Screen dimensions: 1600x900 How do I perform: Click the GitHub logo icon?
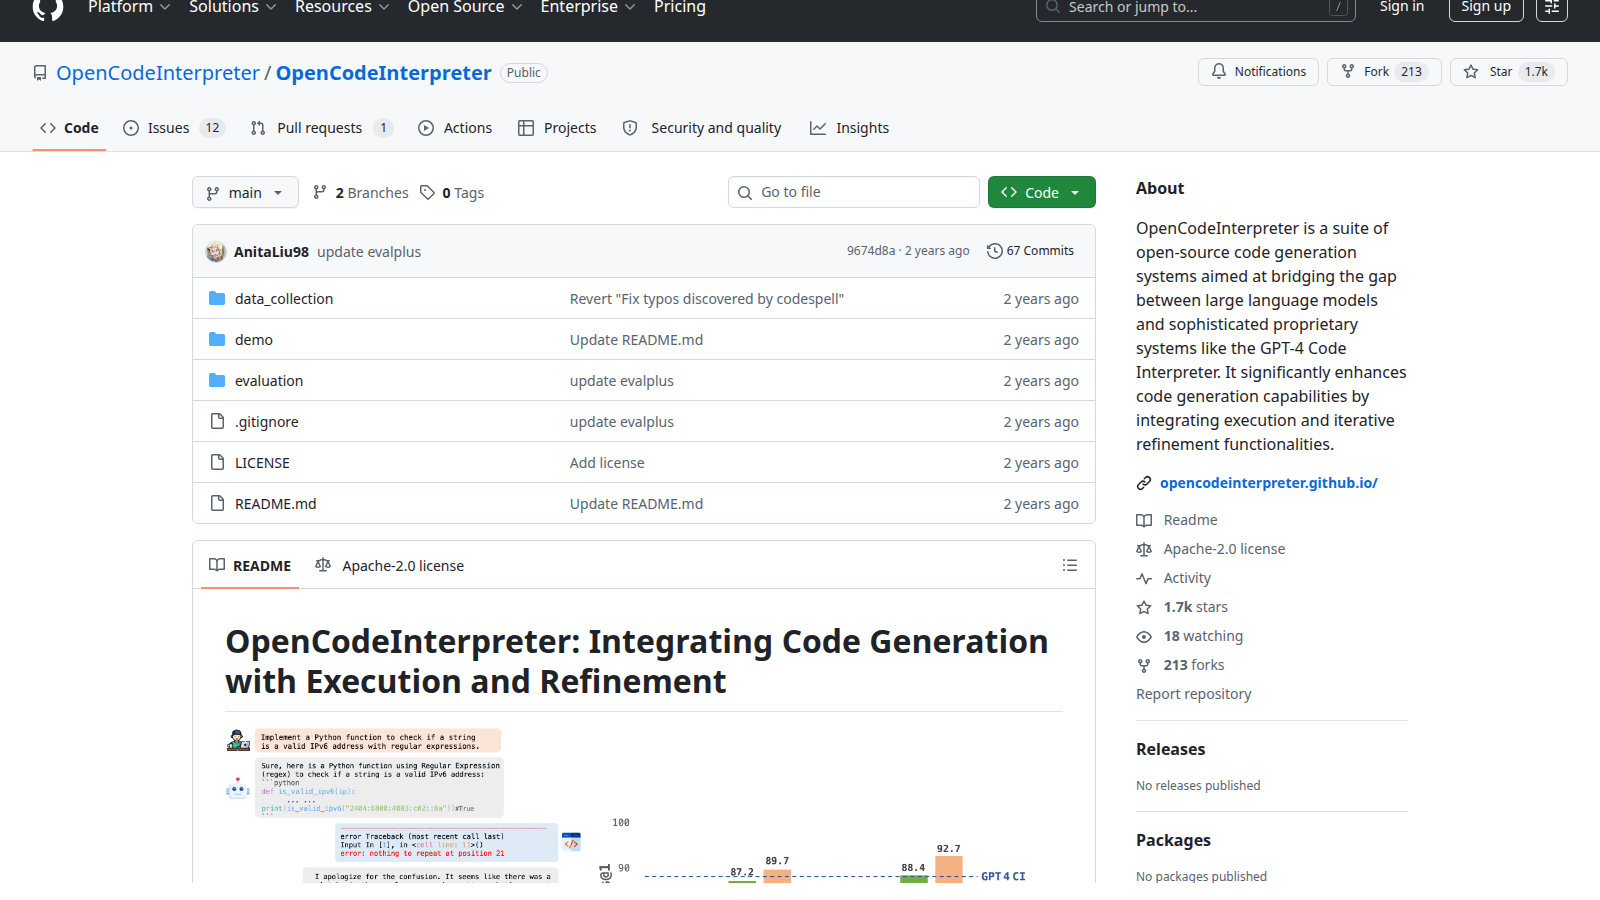pyautogui.click(x=47, y=7)
